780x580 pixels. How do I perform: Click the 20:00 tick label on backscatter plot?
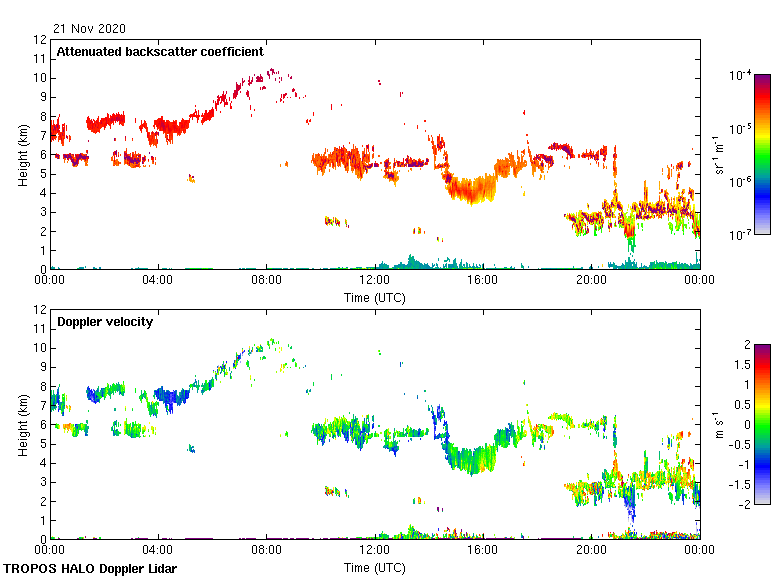coord(591,281)
